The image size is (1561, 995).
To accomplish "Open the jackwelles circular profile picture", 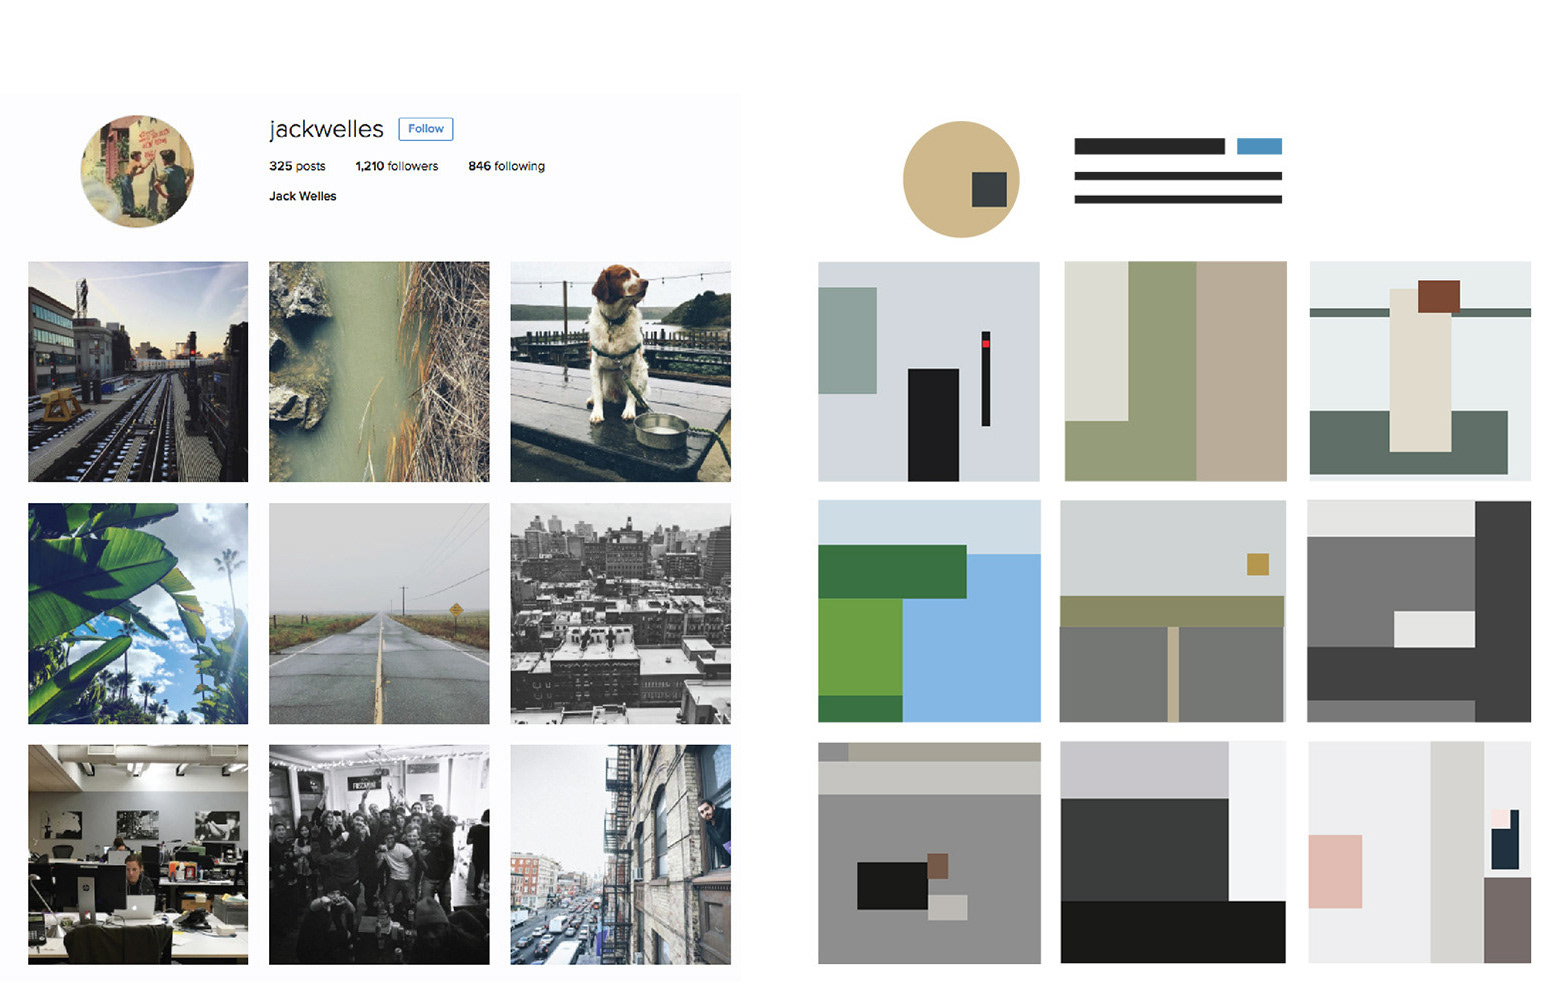I will click(137, 171).
